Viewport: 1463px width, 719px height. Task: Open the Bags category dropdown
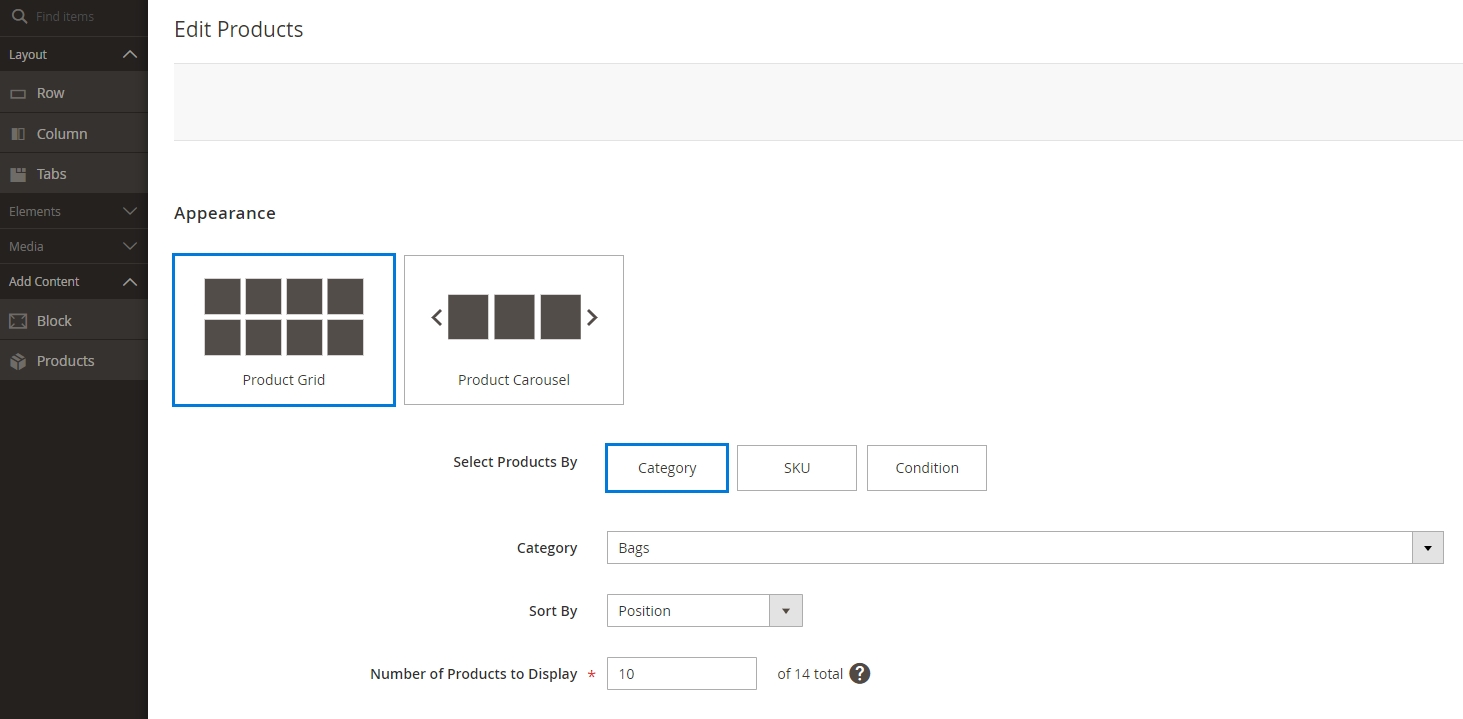click(x=1428, y=547)
